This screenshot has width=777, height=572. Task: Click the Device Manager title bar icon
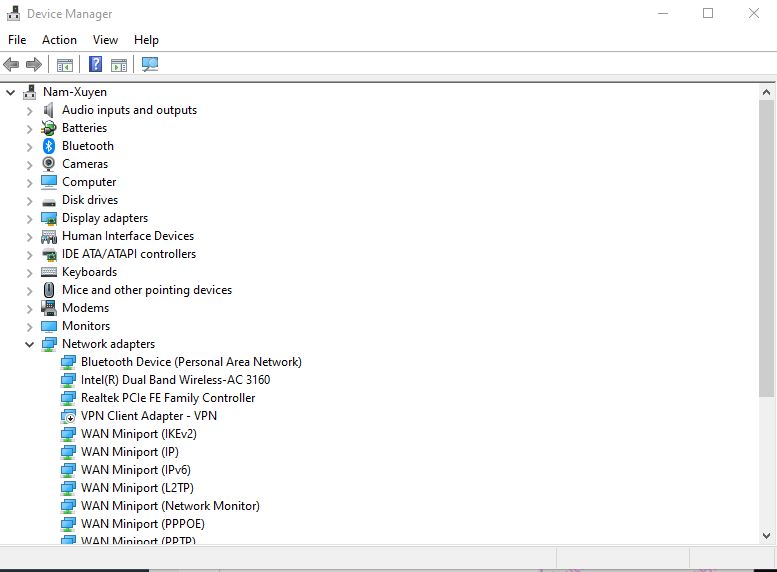coord(13,13)
